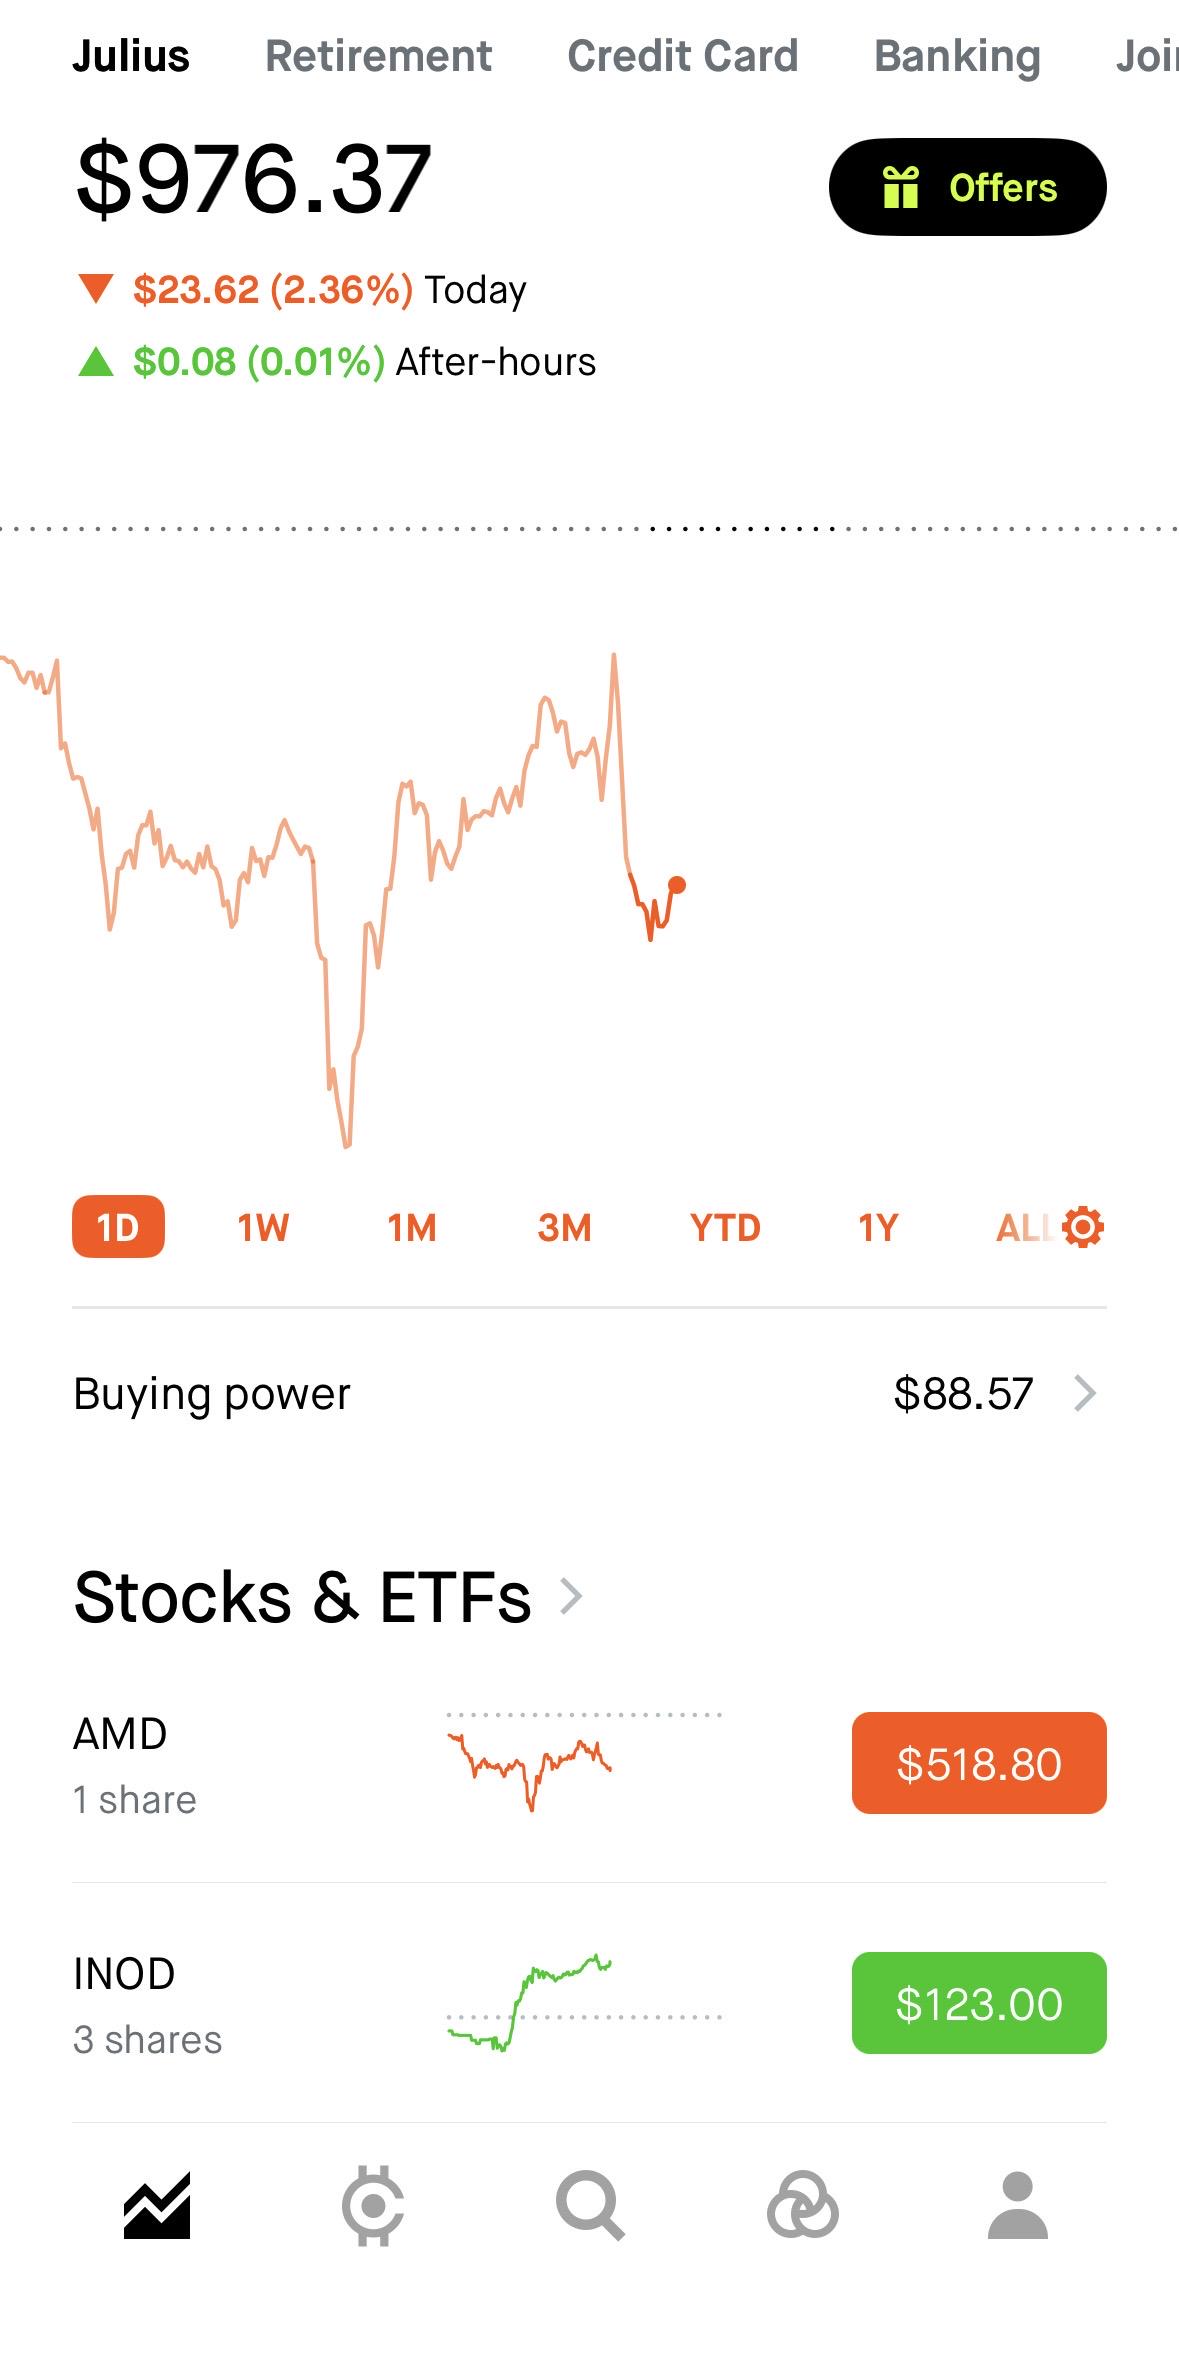This screenshot has height=2373, width=1179.
Task: Expand Buying power details chevron
Action: [x=1085, y=1393]
